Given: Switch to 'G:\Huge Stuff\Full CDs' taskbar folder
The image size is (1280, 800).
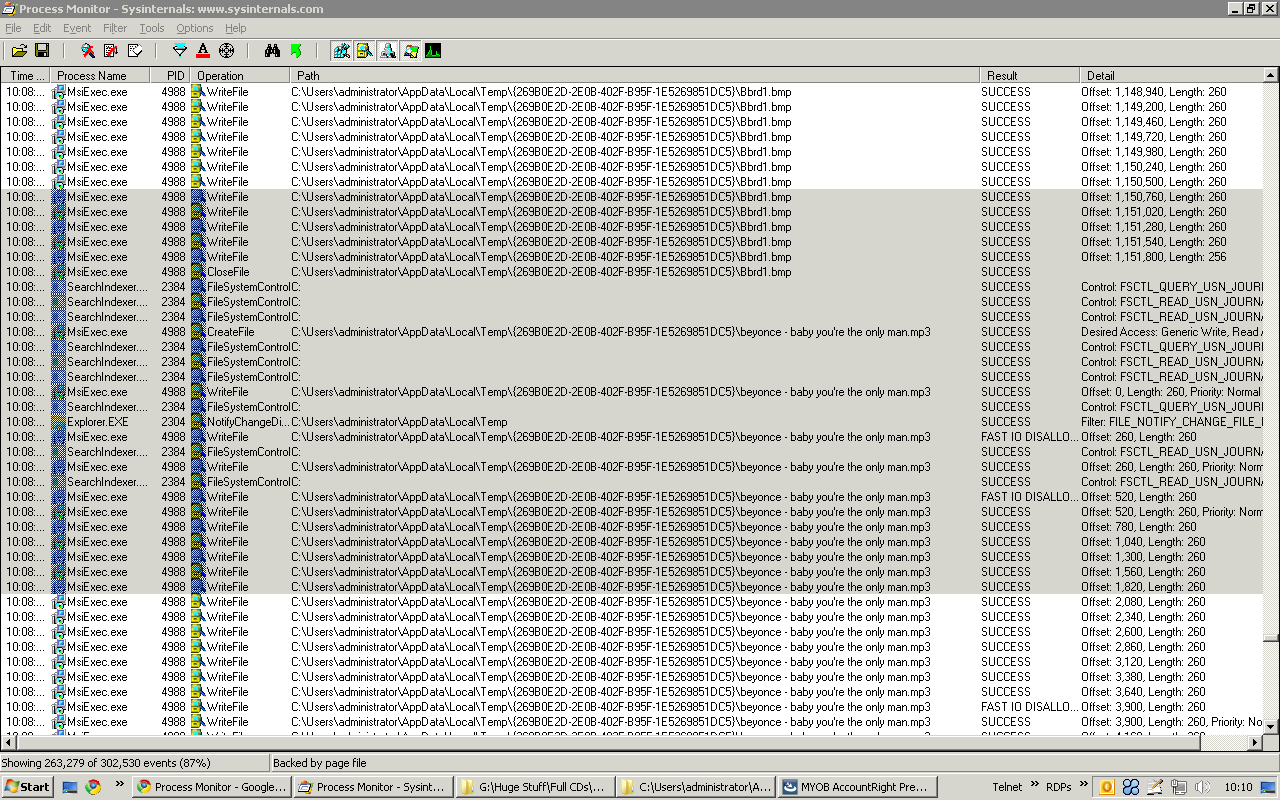Looking at the screenshot, I should (535, 787).
